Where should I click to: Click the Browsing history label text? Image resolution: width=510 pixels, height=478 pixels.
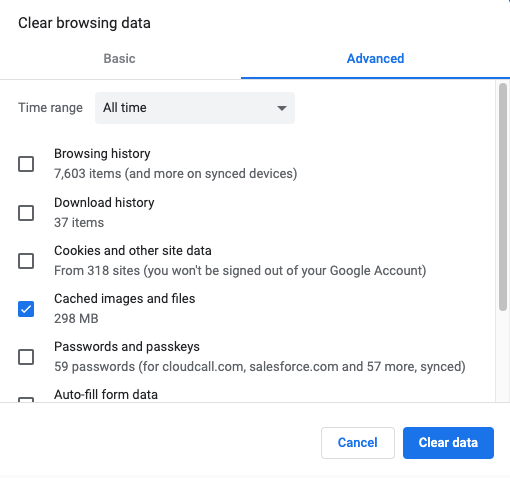102,154
